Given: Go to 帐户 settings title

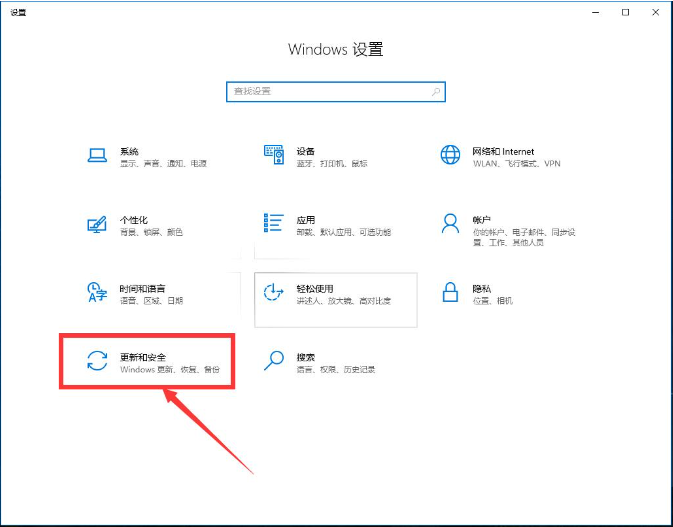Looking at the screenshot, I should pyautogui.click(x=482, y=219).
